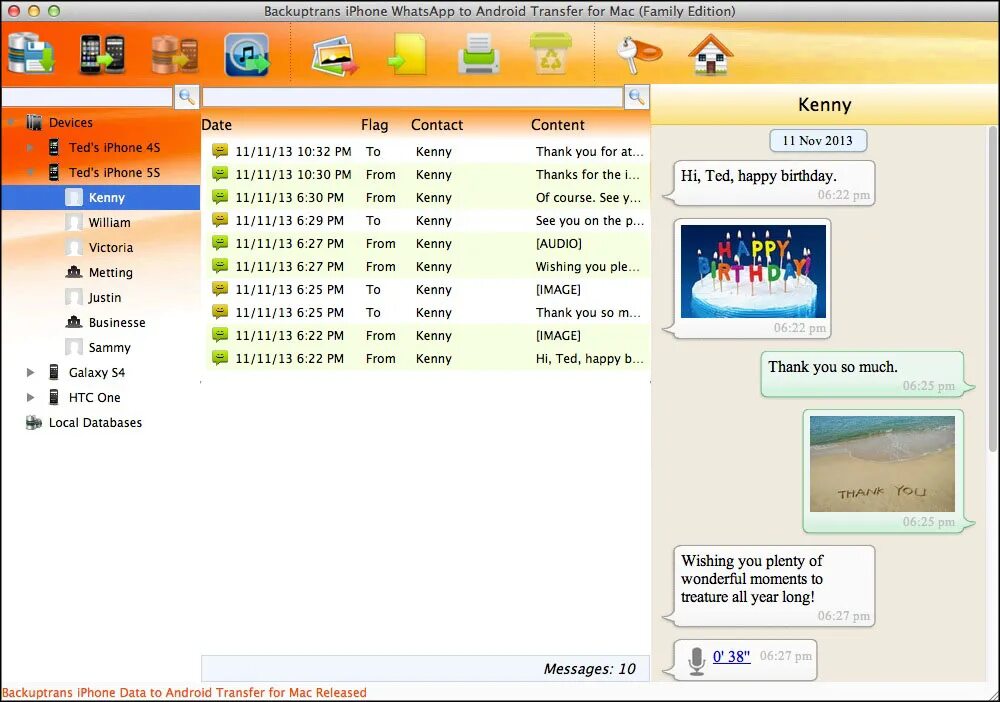The height and width of the screenshot is (702, 1000).
Task: Click the 11 Nov 2013 date label
Action: point(818,141)
